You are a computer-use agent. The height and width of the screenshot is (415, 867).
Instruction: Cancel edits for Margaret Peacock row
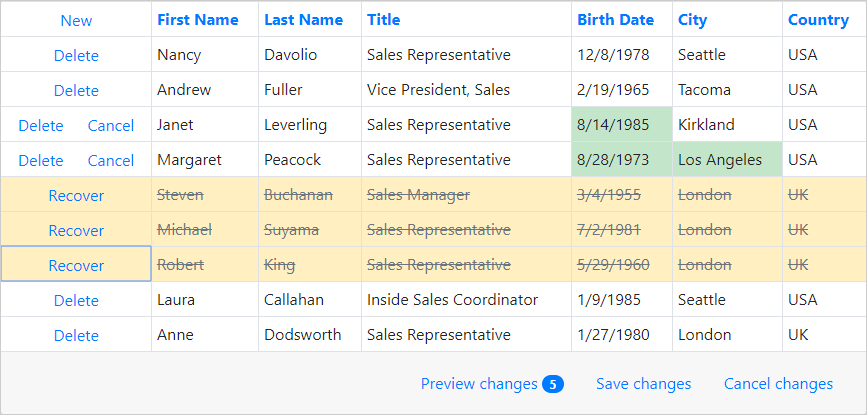(111, 160)
